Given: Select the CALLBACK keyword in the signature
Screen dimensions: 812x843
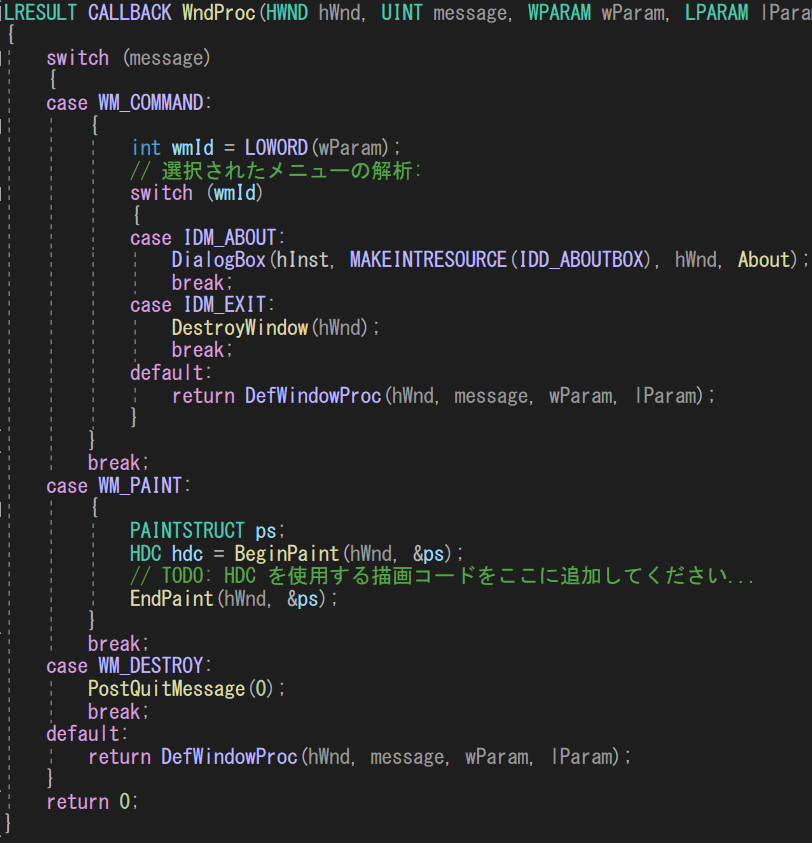Looking at the screenshot, I should pyautogui.click(x=130, y=12).
